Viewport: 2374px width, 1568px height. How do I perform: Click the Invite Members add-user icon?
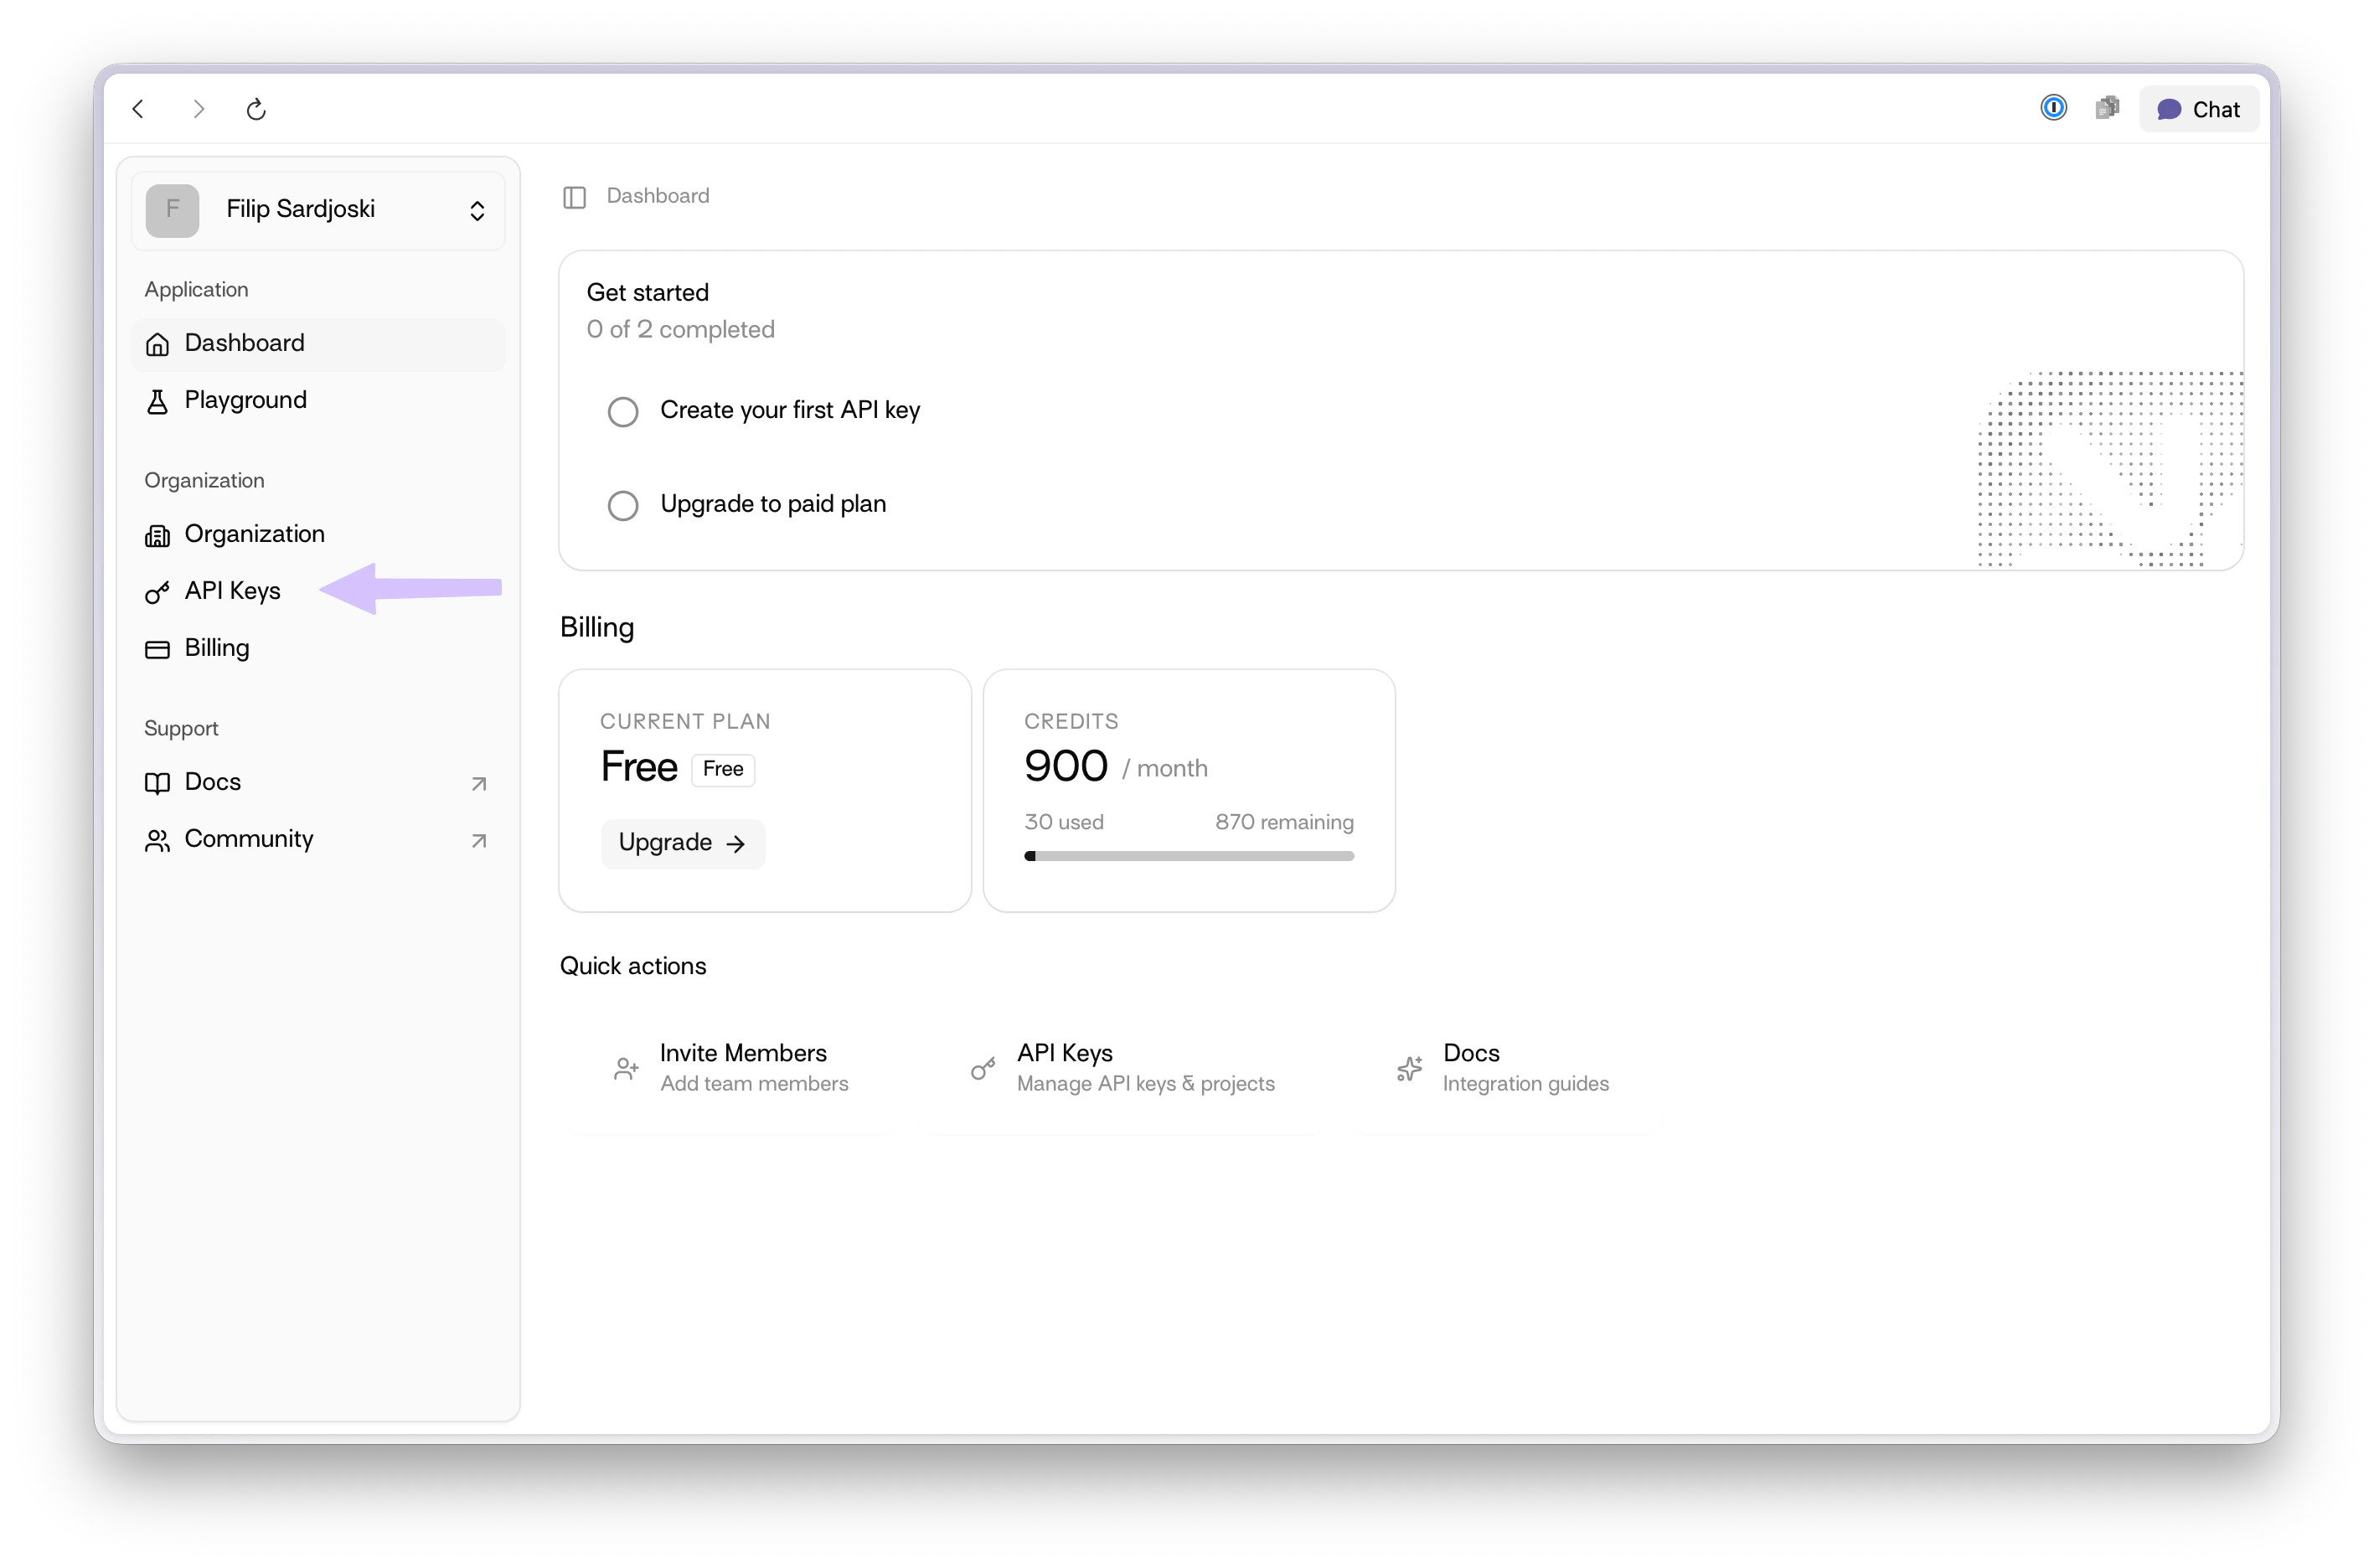(x=626, y=1069)
